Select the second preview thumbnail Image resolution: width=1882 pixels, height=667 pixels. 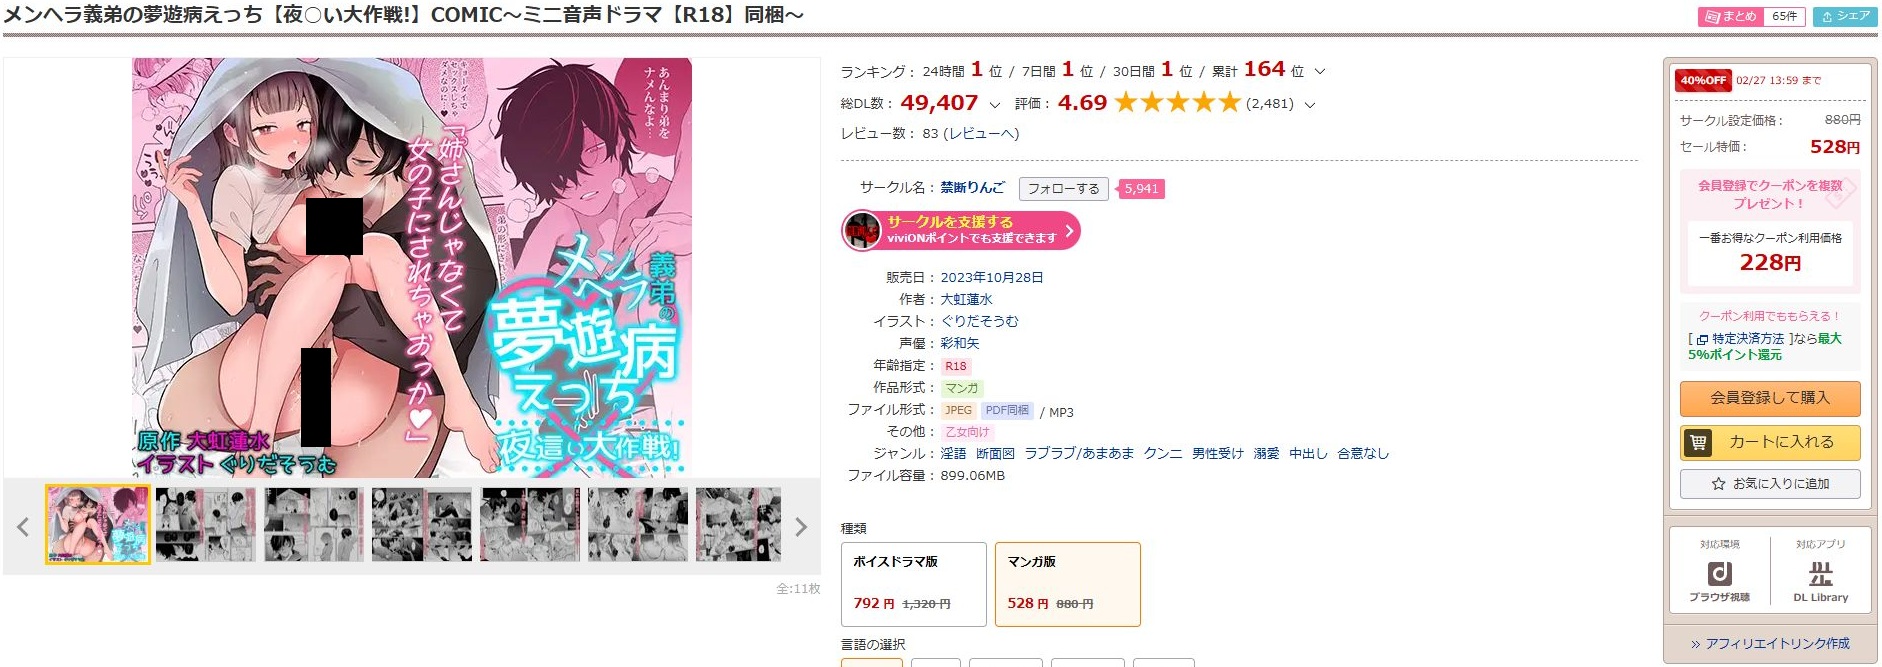(206, 524)
